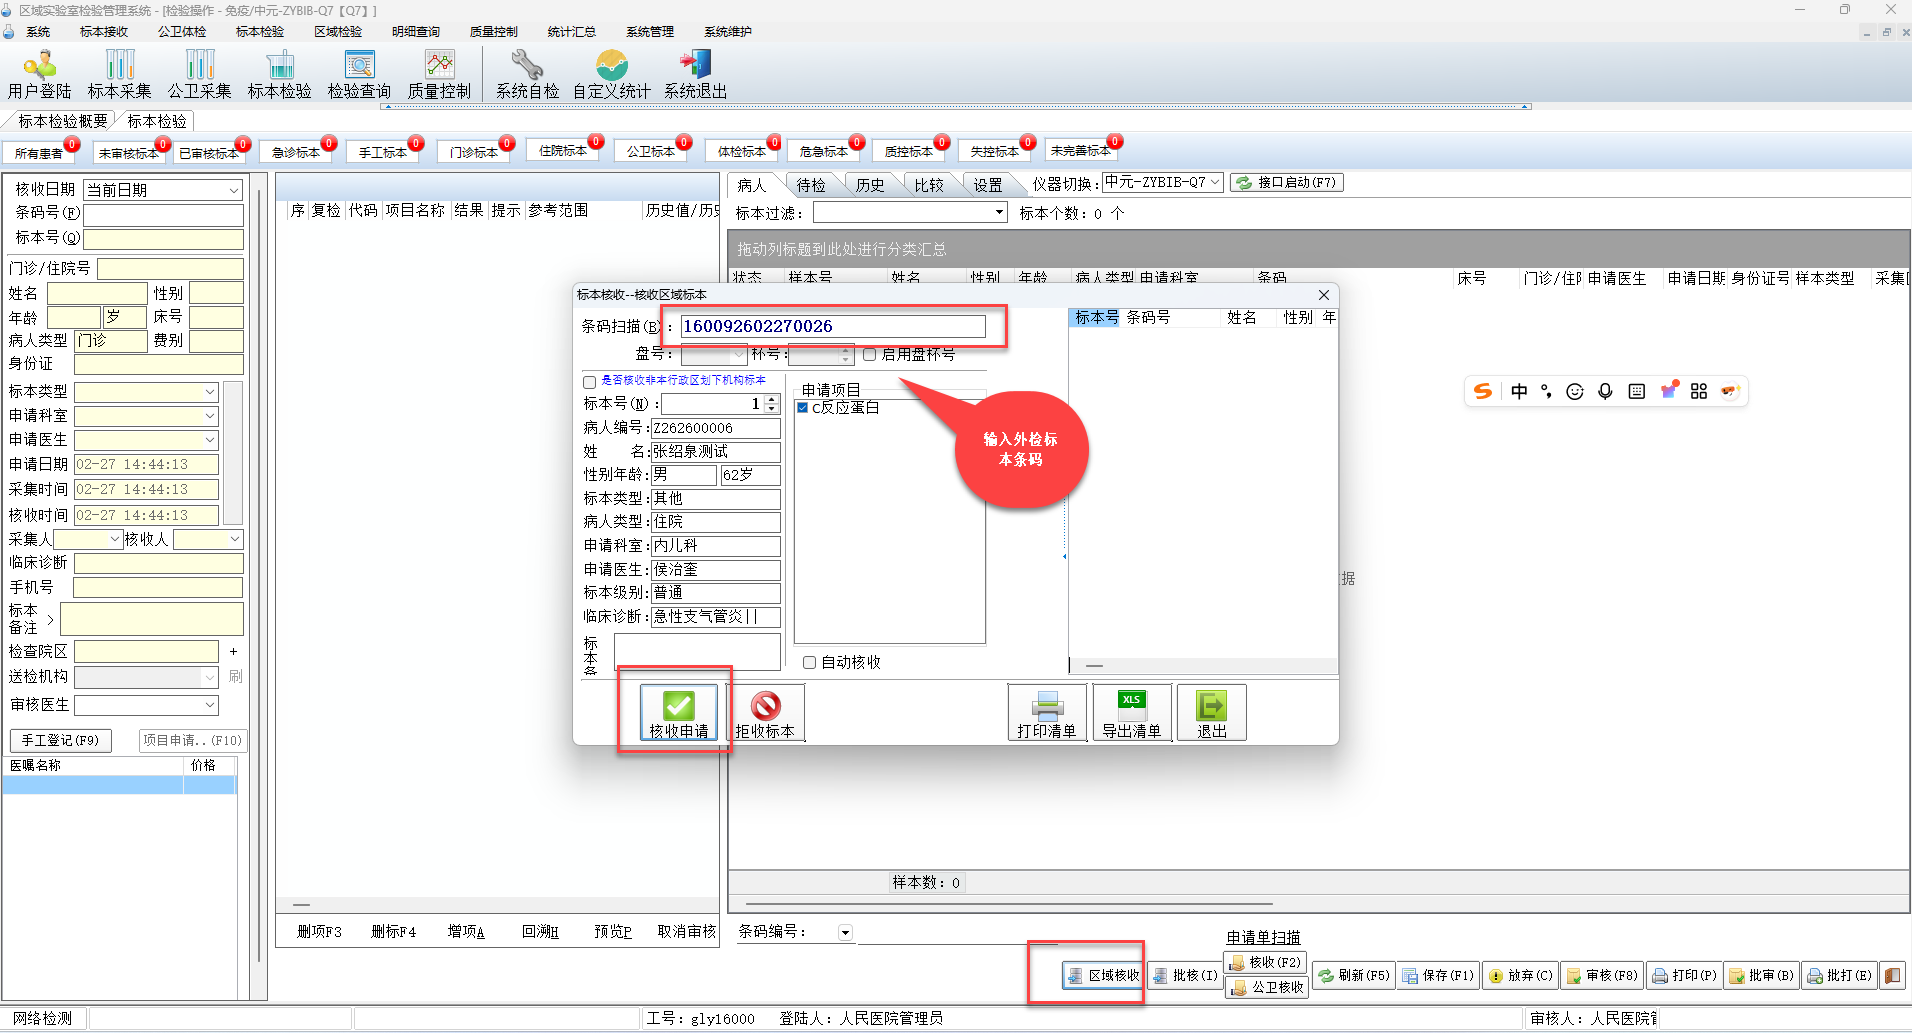This screenshot has width=1912, height=1033.
Task: Open the 统计汇总 menu
Action: 571,32
